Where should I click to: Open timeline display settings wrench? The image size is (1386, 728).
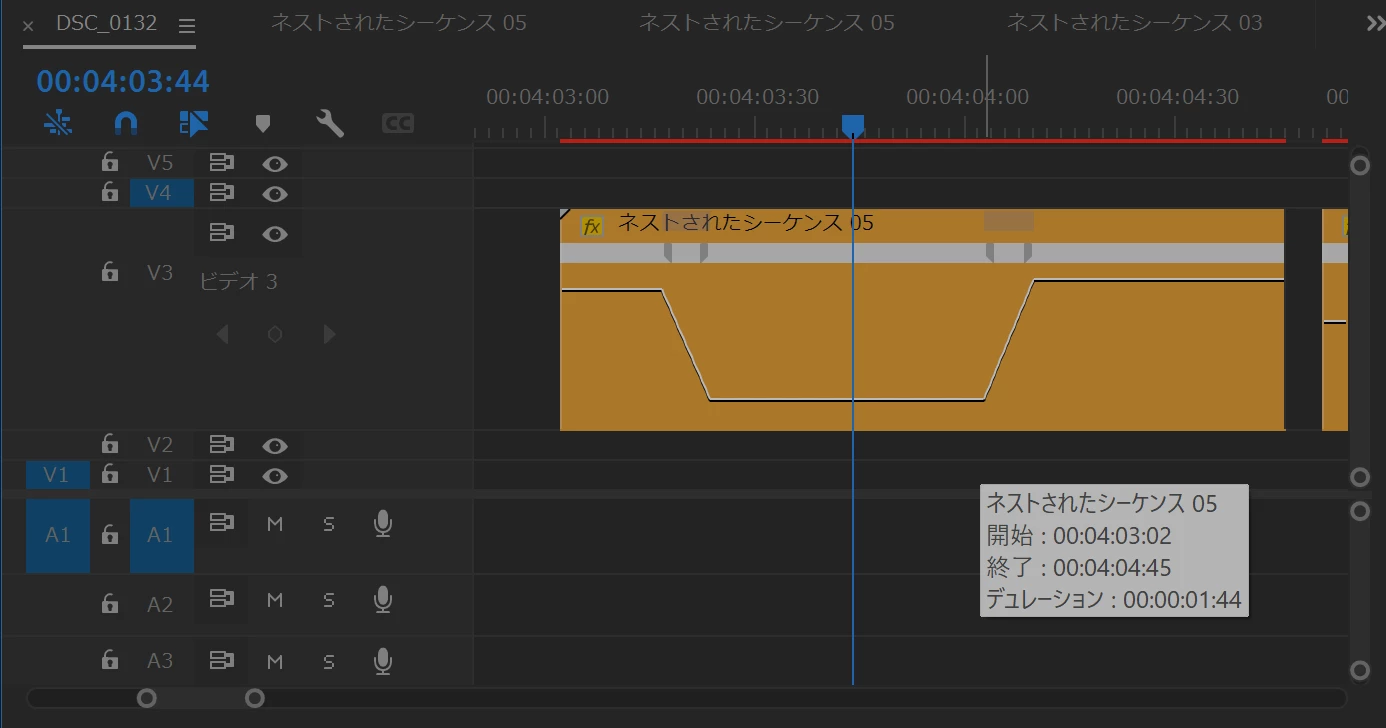coord(330,123)
